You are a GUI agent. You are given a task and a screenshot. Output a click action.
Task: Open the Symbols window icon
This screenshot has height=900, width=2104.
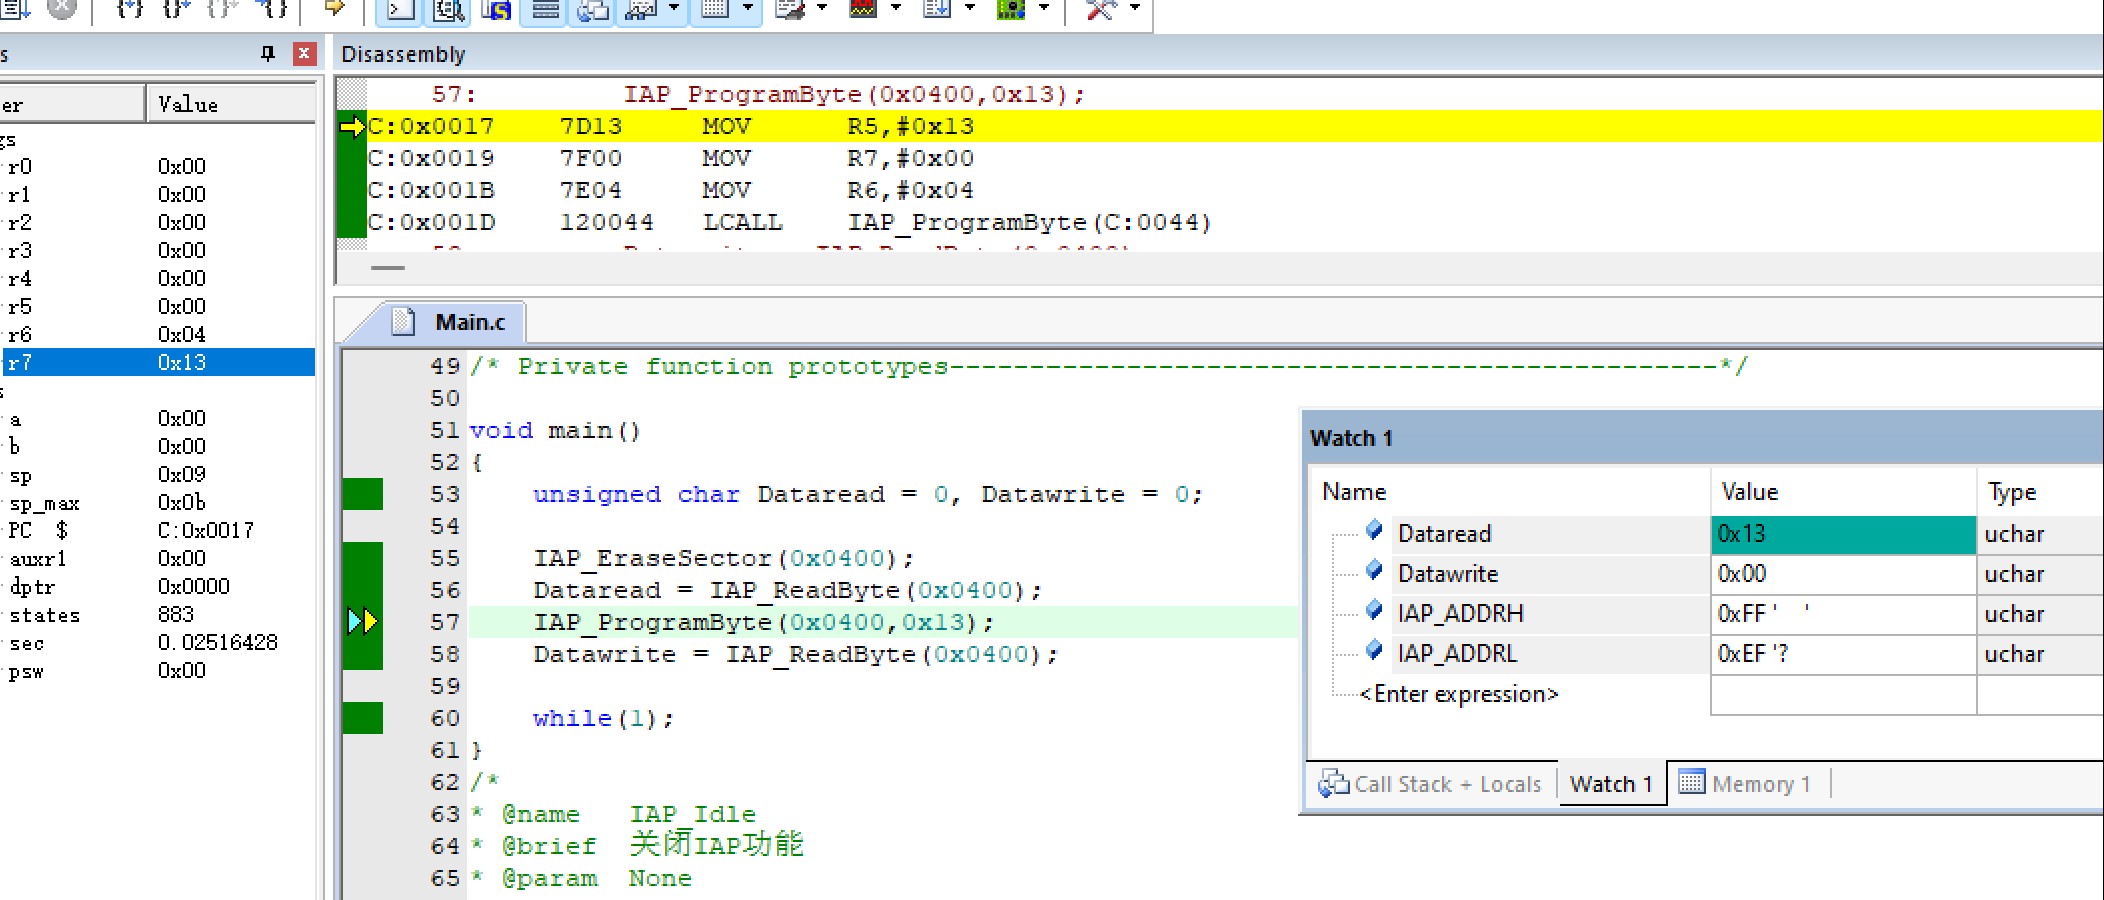click(497, 10)
